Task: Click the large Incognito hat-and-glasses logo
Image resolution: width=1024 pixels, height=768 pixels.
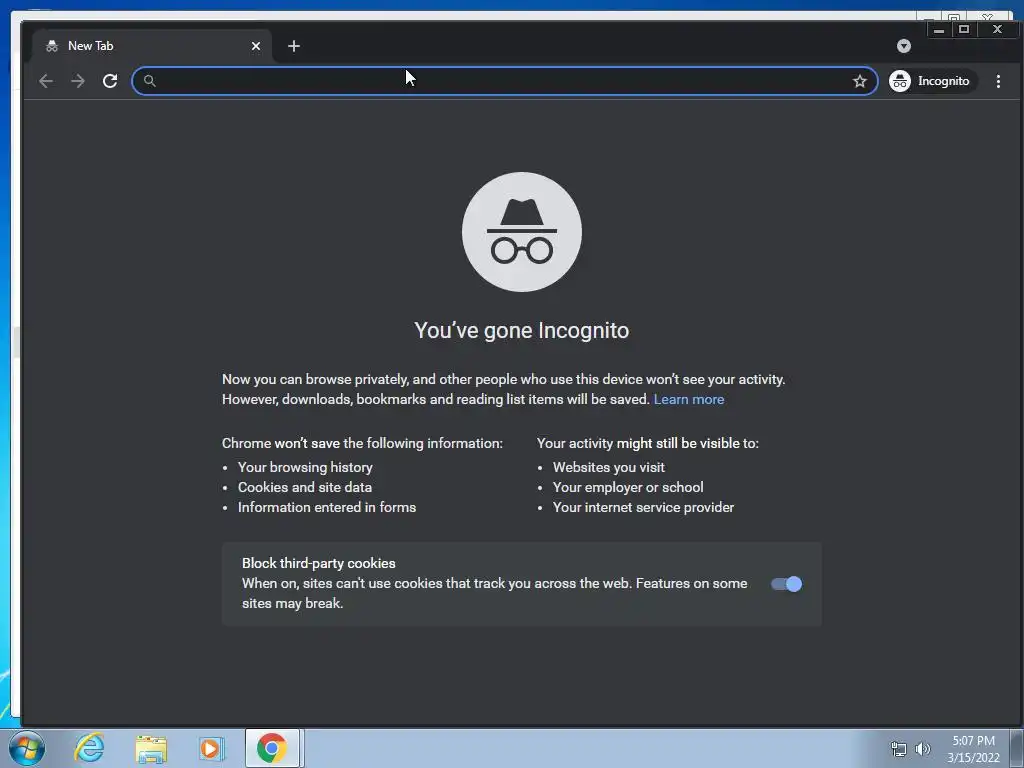Action: 522,232
